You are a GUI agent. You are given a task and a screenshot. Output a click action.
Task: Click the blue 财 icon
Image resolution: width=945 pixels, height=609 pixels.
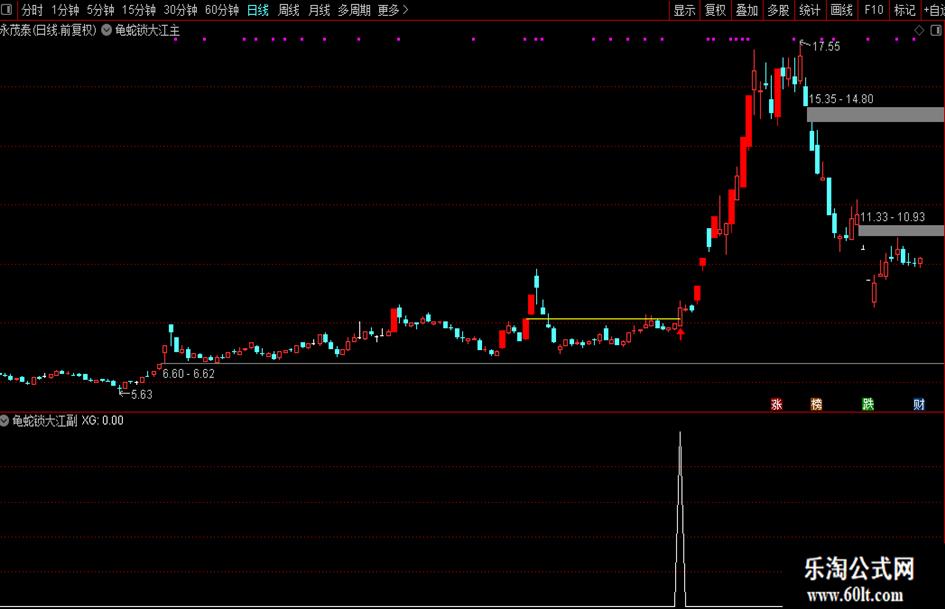click(918, 404)
